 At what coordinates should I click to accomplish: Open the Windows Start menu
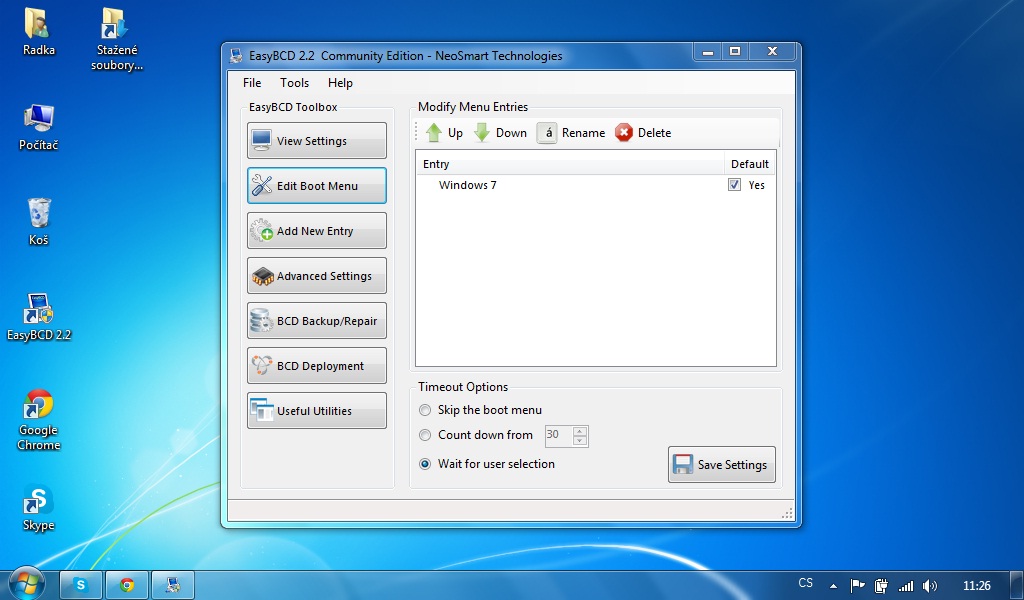point(26,583)
